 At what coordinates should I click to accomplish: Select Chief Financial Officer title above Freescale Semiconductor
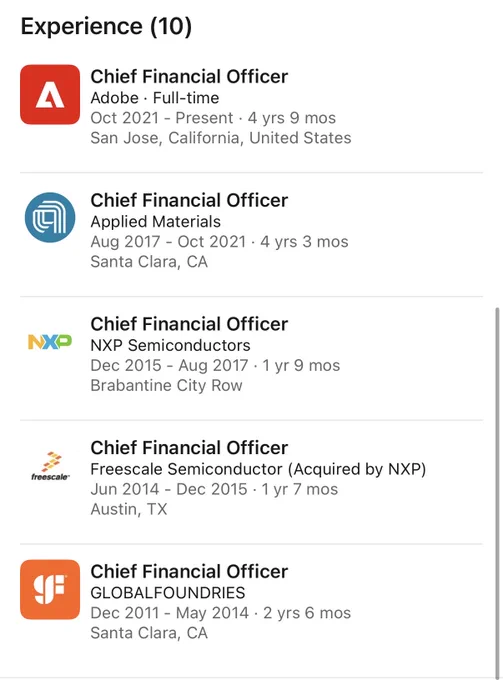pyautogui.click(x=189, y=448)
